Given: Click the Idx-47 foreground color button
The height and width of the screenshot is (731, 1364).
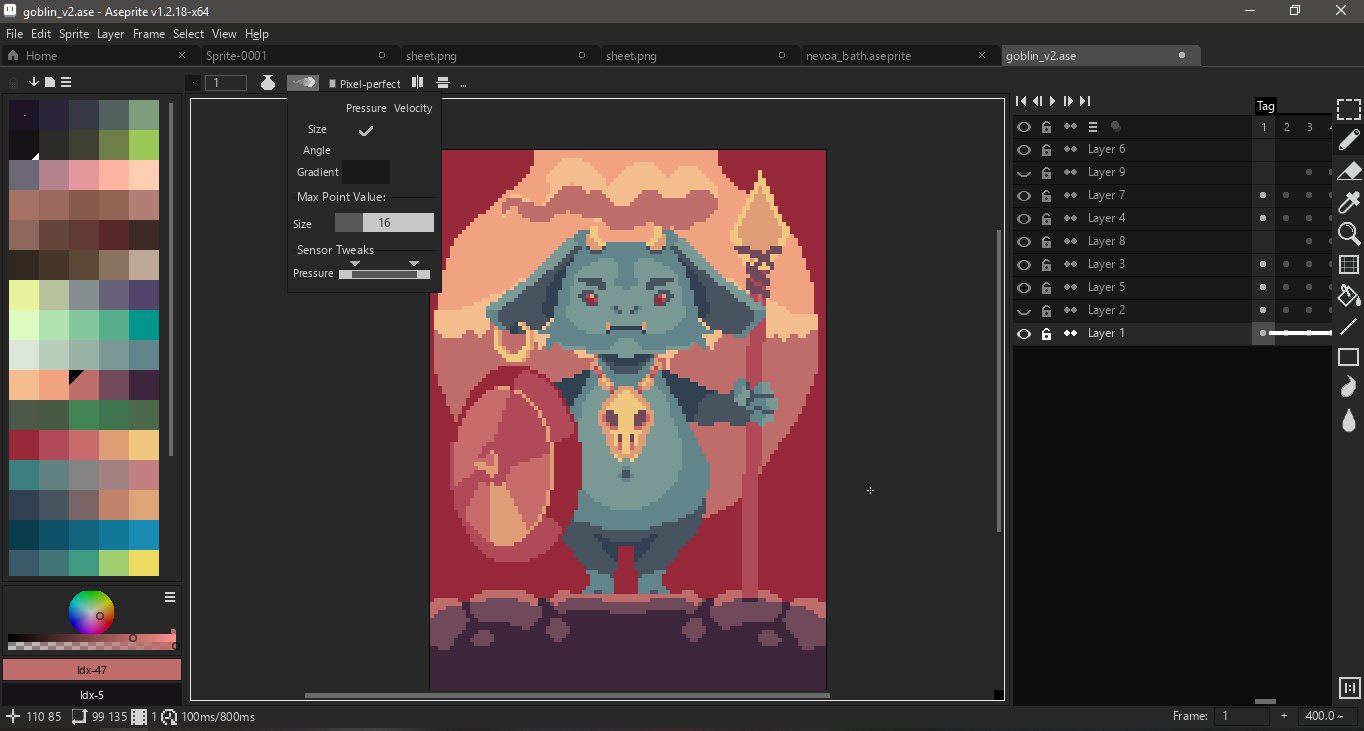Looking at the screenshot, I should coord(92,670).
